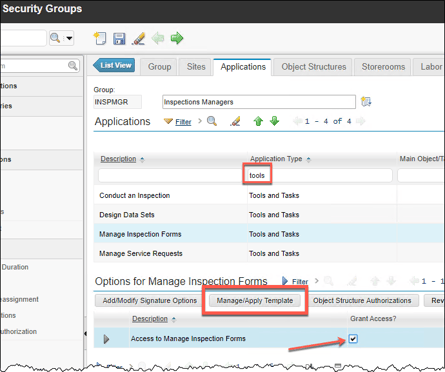Screen dimensions: 445x372
Task: Click the left panel search field
Action: point(39,66)
